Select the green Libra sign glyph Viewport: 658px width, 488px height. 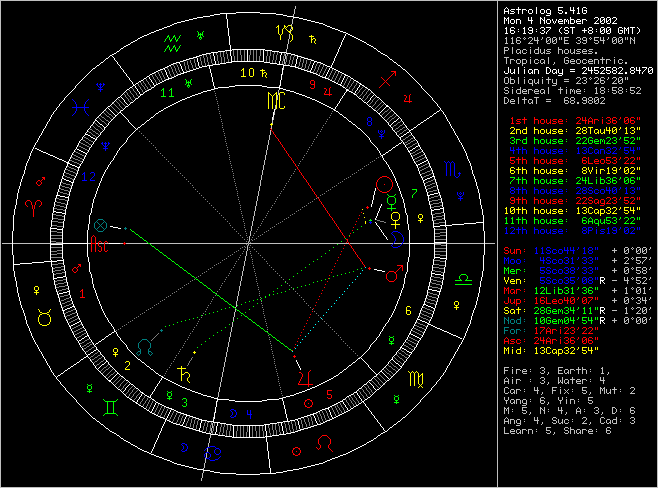pos(461,281)
